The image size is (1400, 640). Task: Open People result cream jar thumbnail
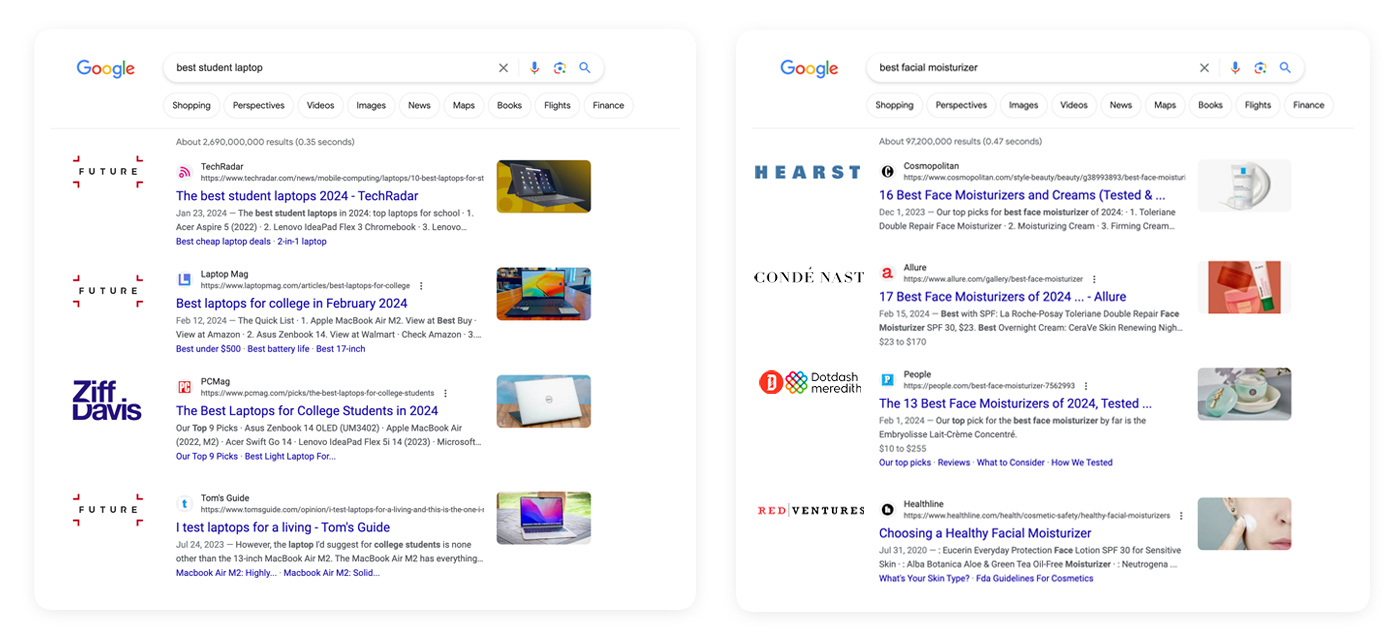coord(1244,394)
